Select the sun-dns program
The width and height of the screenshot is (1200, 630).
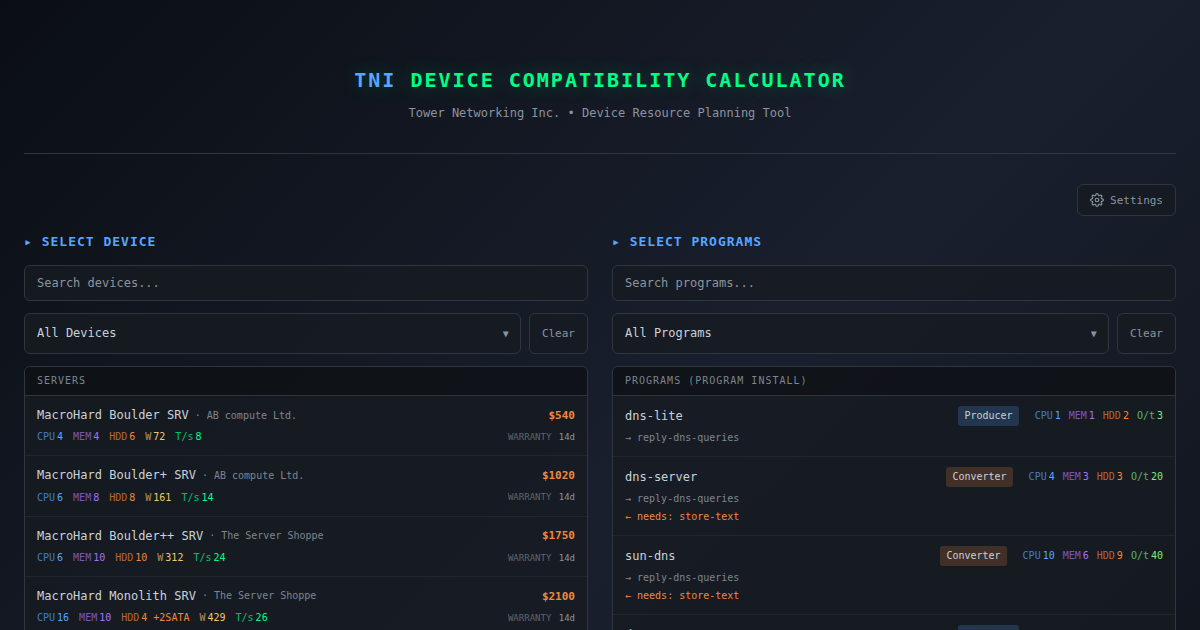[894, 575]
